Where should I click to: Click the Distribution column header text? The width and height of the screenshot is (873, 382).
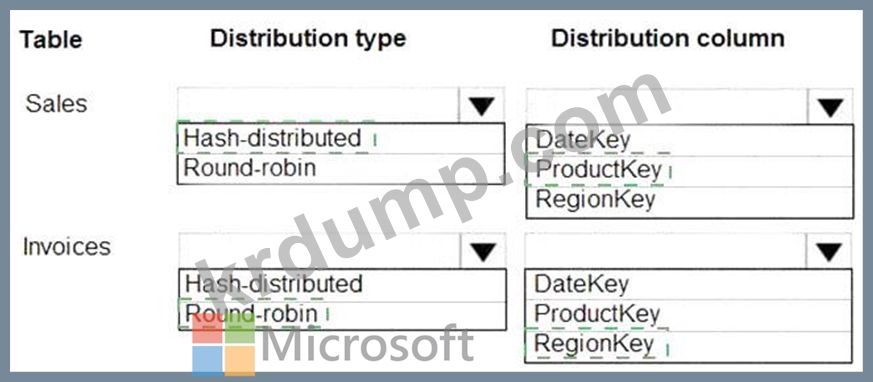[x=668, y=38]
